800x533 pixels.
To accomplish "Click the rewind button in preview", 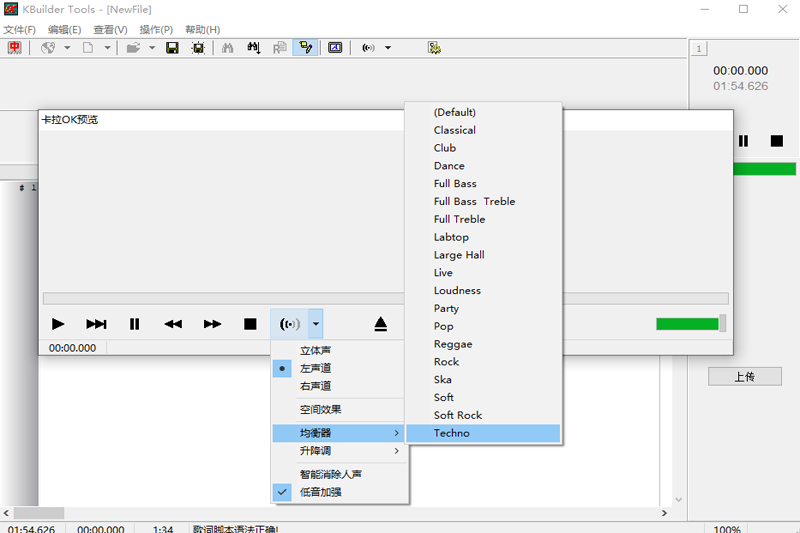I will coord(173,324).
